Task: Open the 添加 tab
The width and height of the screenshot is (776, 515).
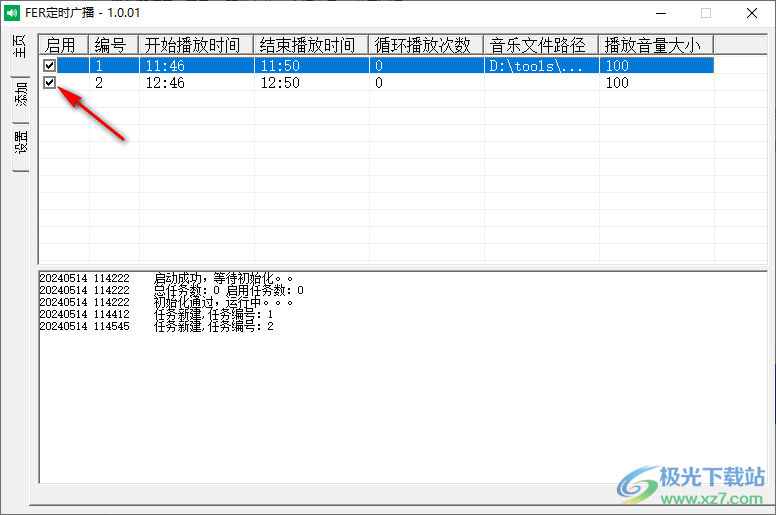Action: tap(19, 98)
